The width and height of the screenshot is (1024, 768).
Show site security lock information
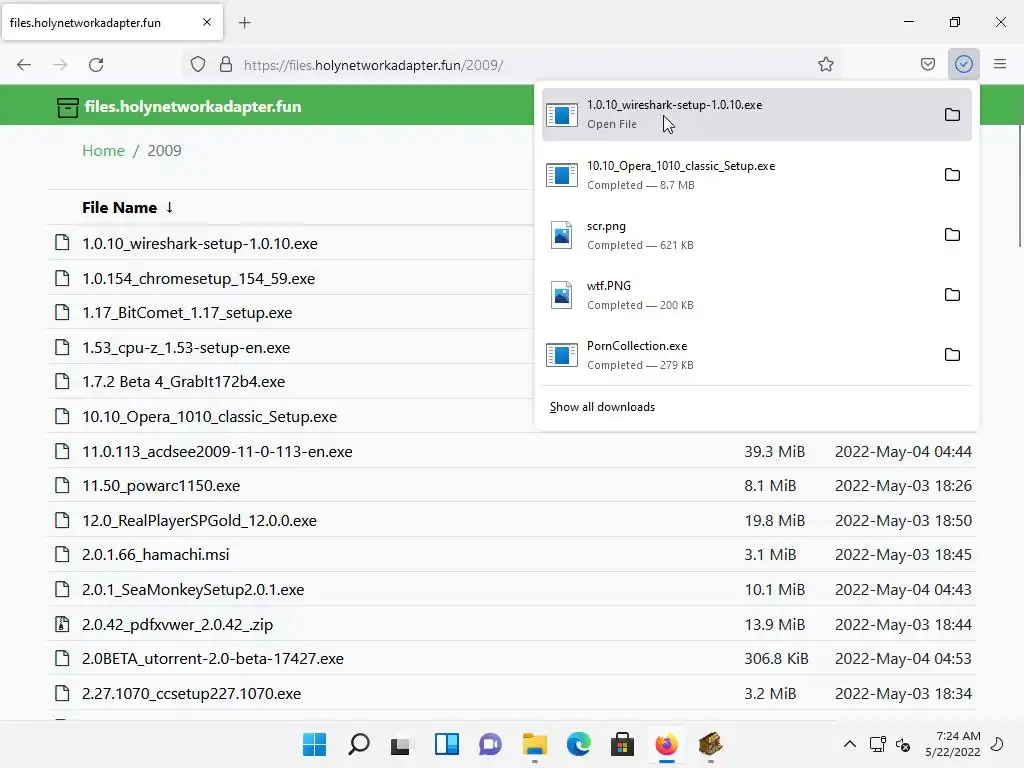pos(226,65)
